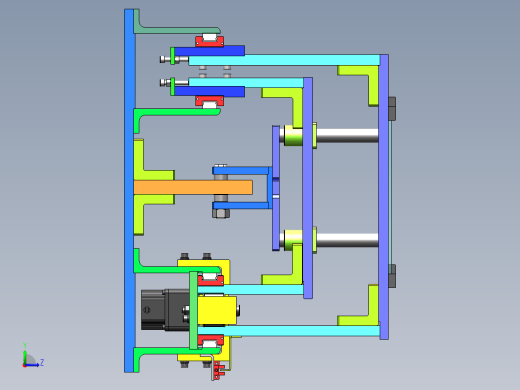Select the small red sensor at the bottom

(x=218, y=370)
